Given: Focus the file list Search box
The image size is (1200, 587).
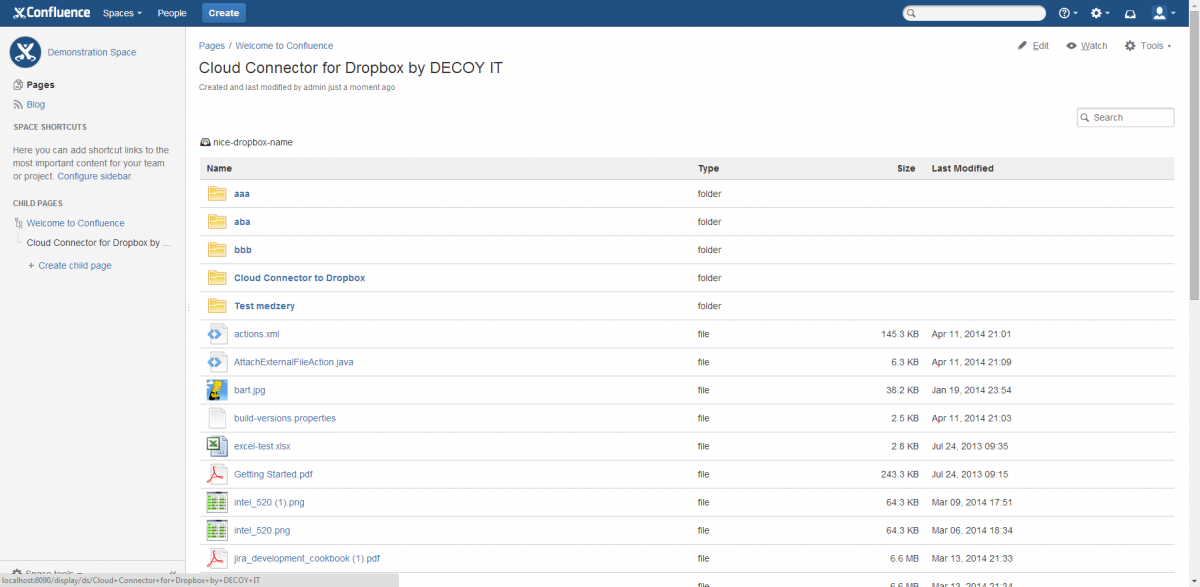Looking at the screenshot, I should [x=1125, y=117].
